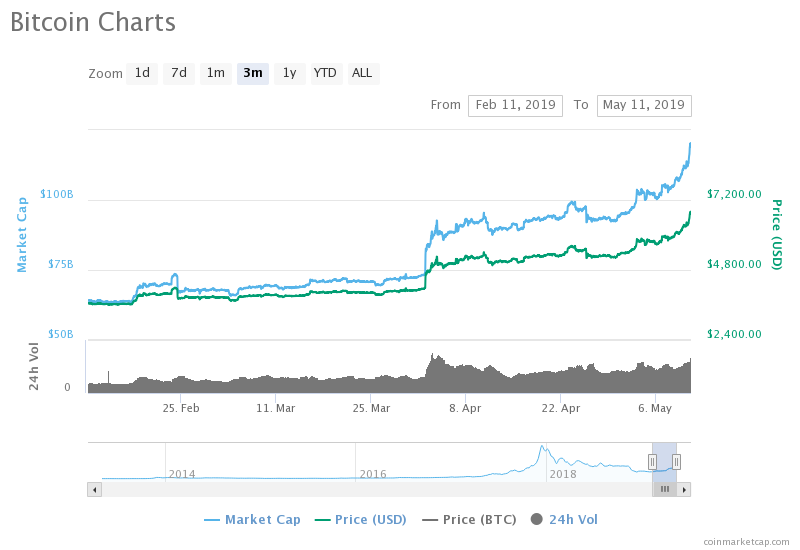Grab the right navigator range handle
The width and height of the screenshot is (800, 550).
pyautogui.click(x=676, y=462)
